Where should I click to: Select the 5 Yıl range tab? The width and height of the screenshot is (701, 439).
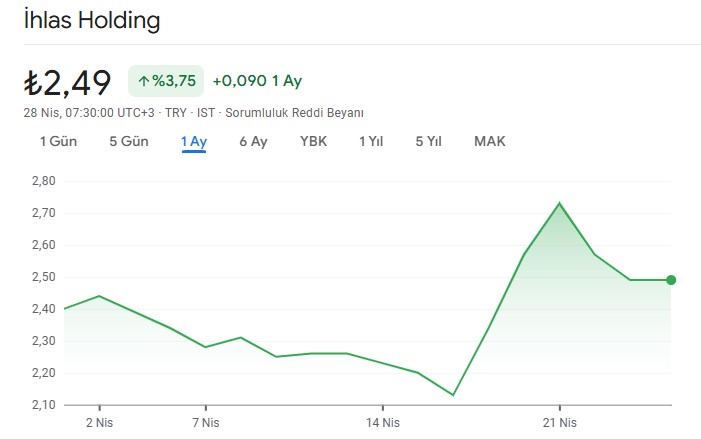pos(428,141)
